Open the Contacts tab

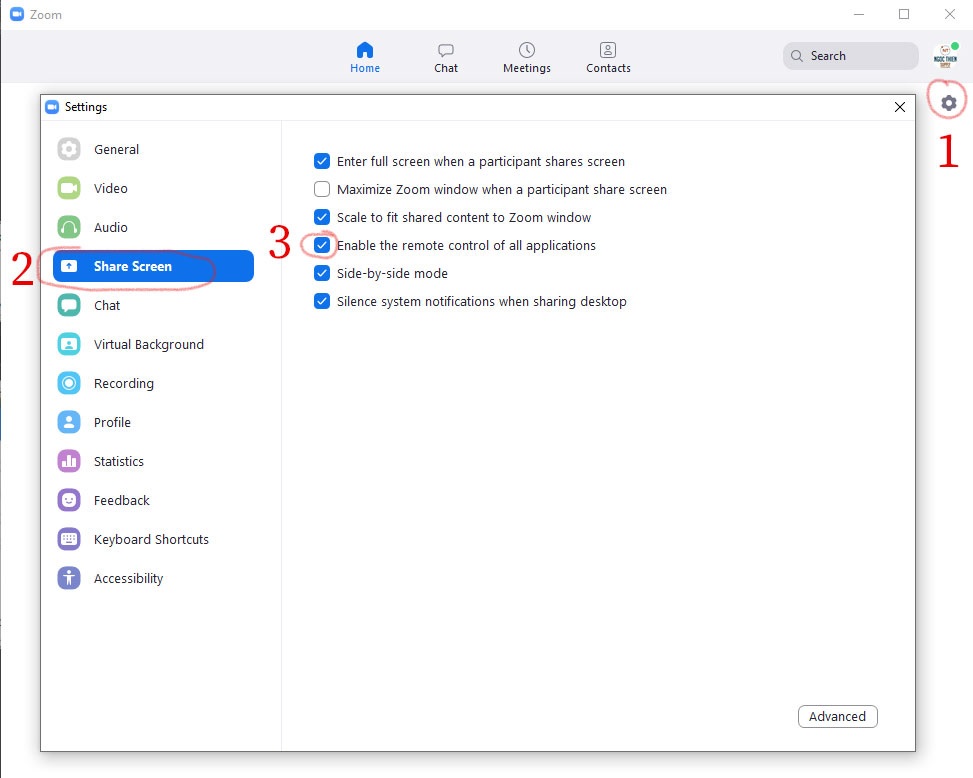coord(608,58)
